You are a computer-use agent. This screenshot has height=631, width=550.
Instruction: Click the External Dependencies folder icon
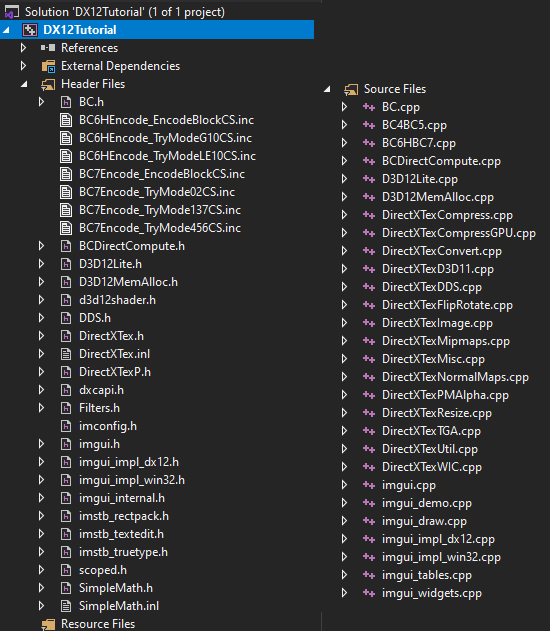[x=48, y=66]
